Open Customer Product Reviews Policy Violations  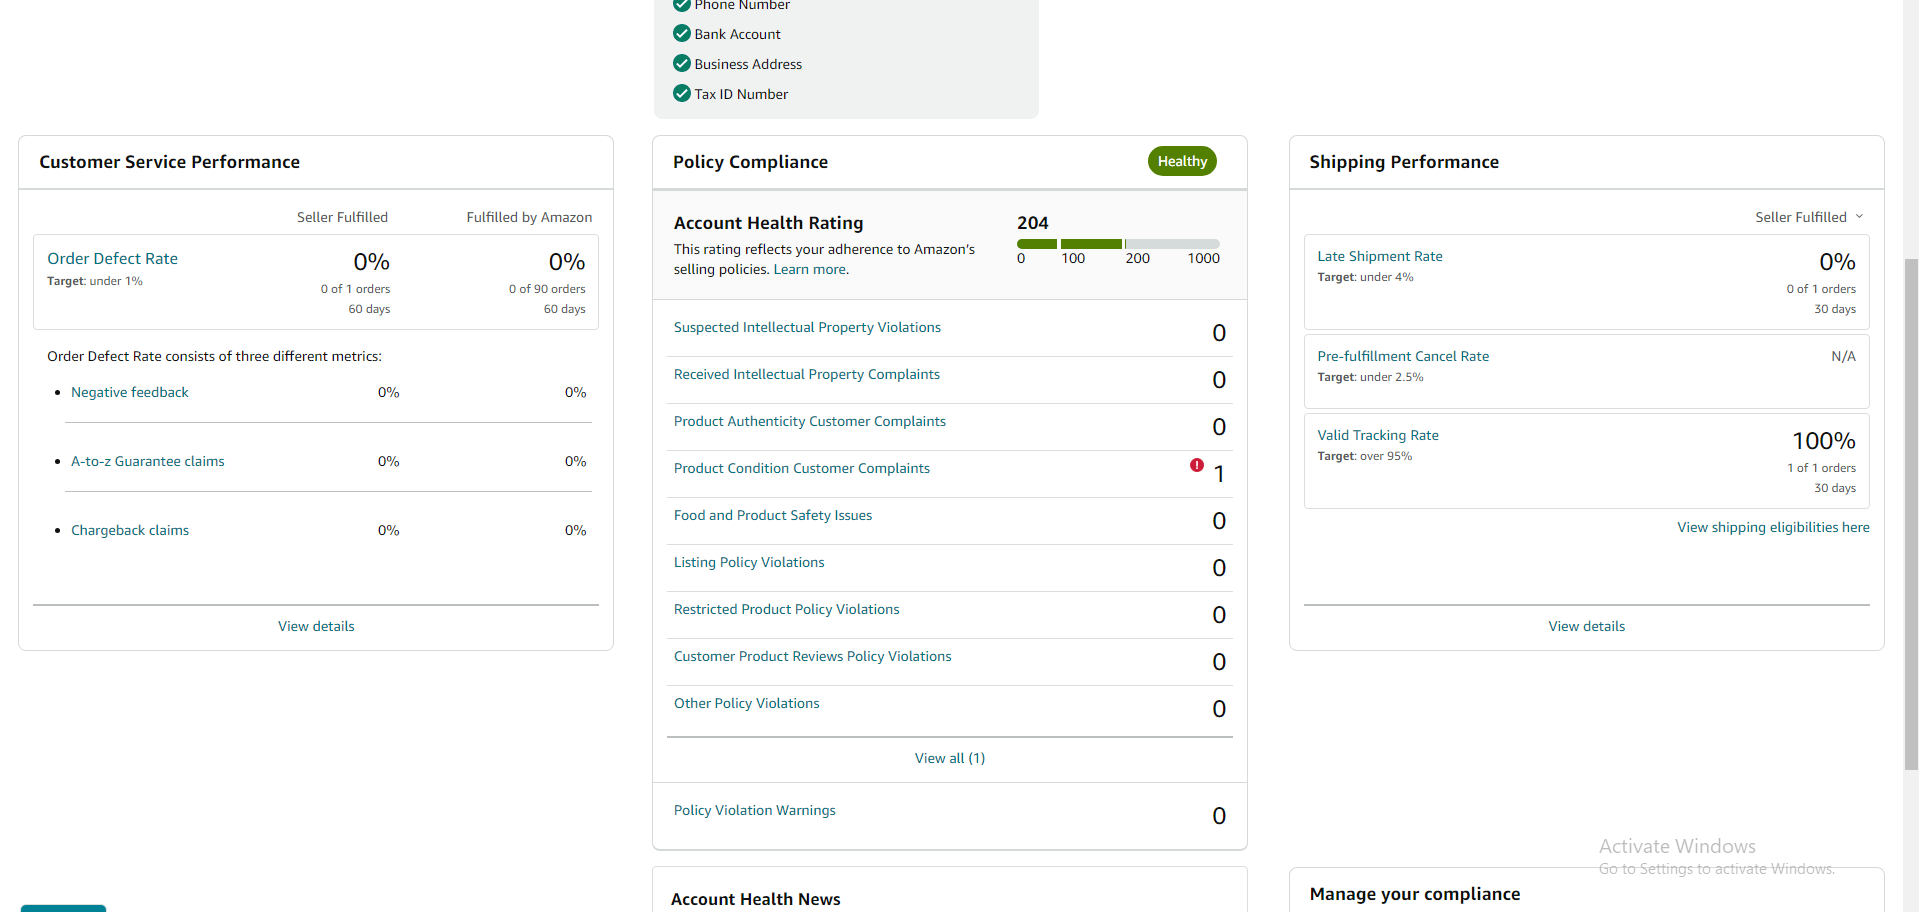tap(813, 656)
